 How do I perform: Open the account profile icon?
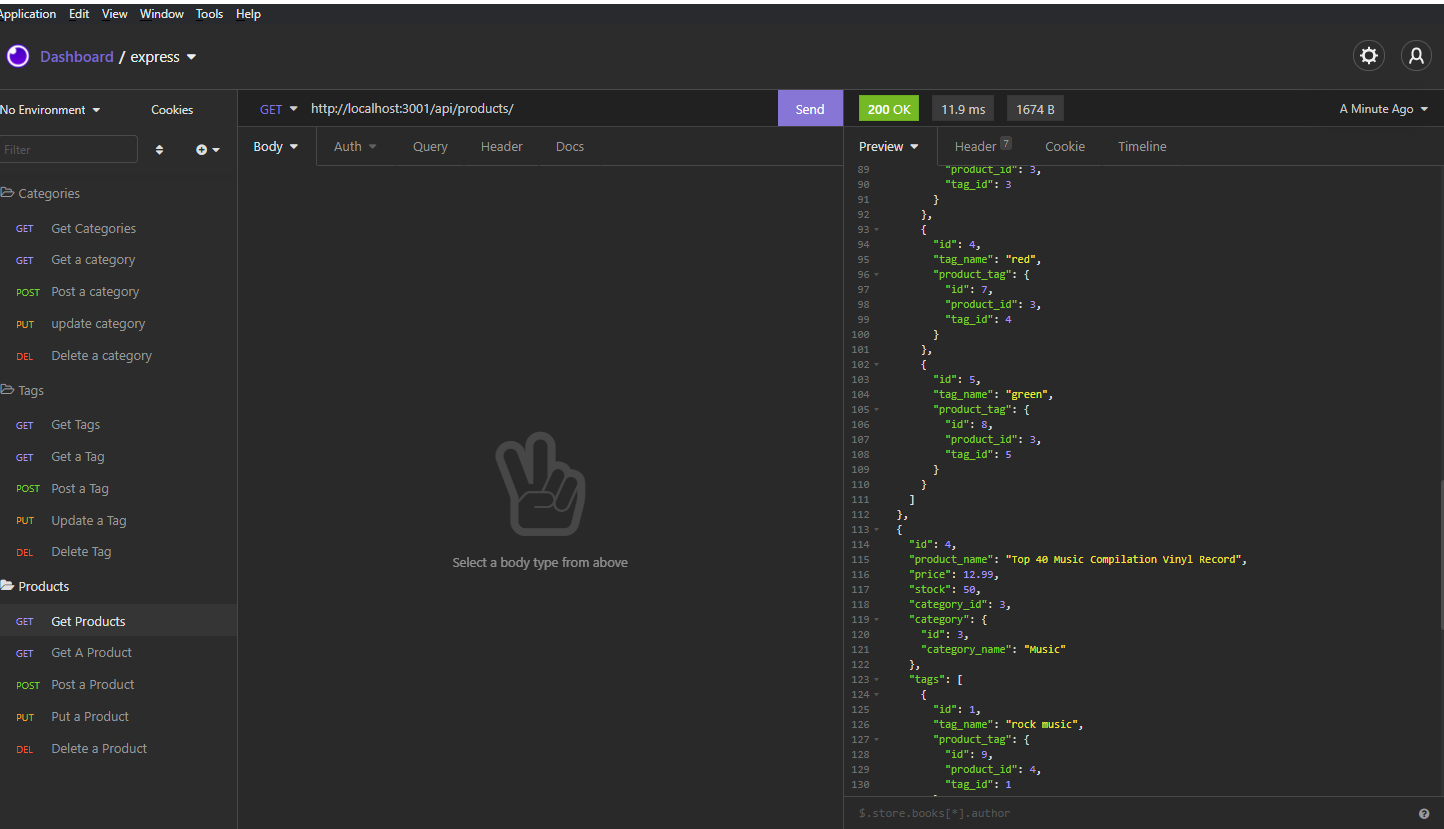[x=1416, y=56]
